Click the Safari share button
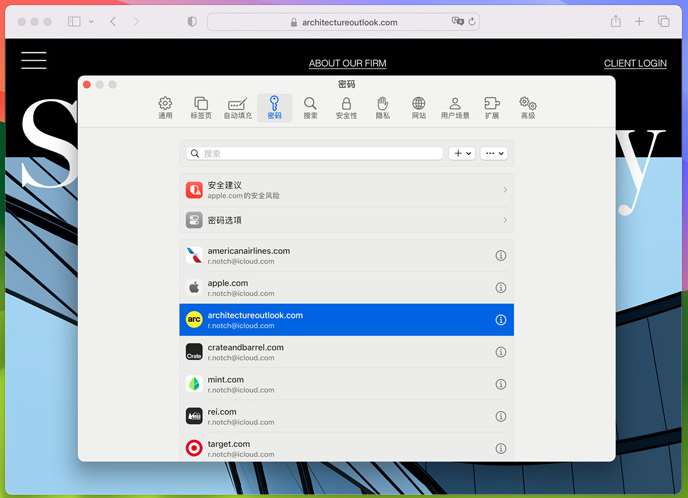The image size is (688, 498). pyautogui.click(x=616, y=21)
